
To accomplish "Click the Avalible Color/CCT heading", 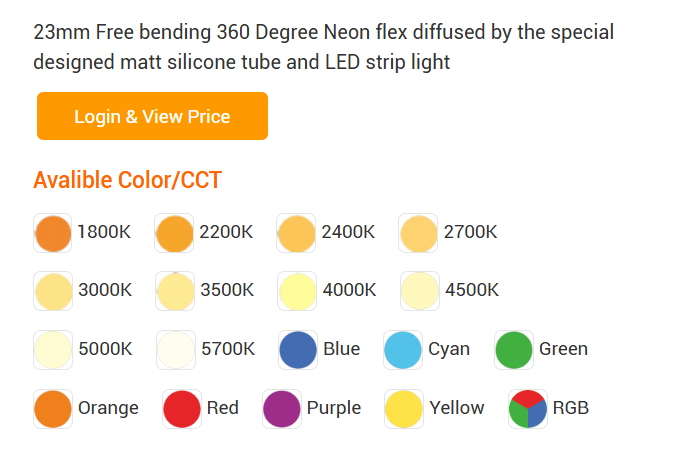I will pos(127,181).
